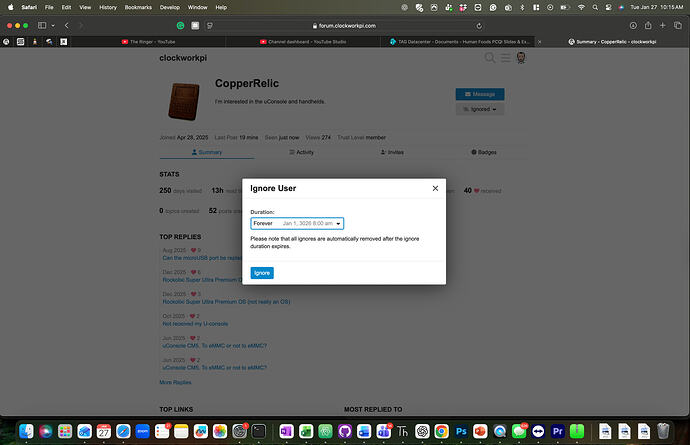The image size is (690, 445).
Task: Open Photos from the Dock
Action: point(220,431)
